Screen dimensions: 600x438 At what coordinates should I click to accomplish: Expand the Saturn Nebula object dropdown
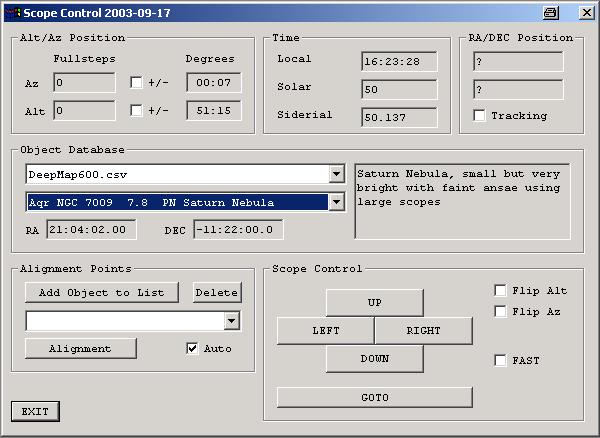point(335,203)
